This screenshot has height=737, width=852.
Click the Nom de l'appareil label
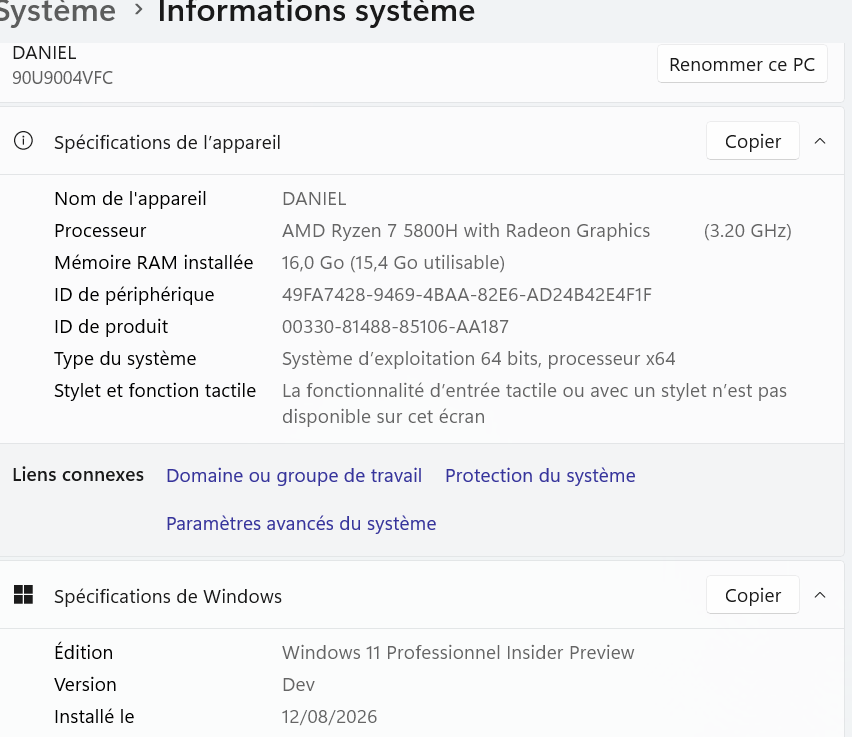(130, 198)
